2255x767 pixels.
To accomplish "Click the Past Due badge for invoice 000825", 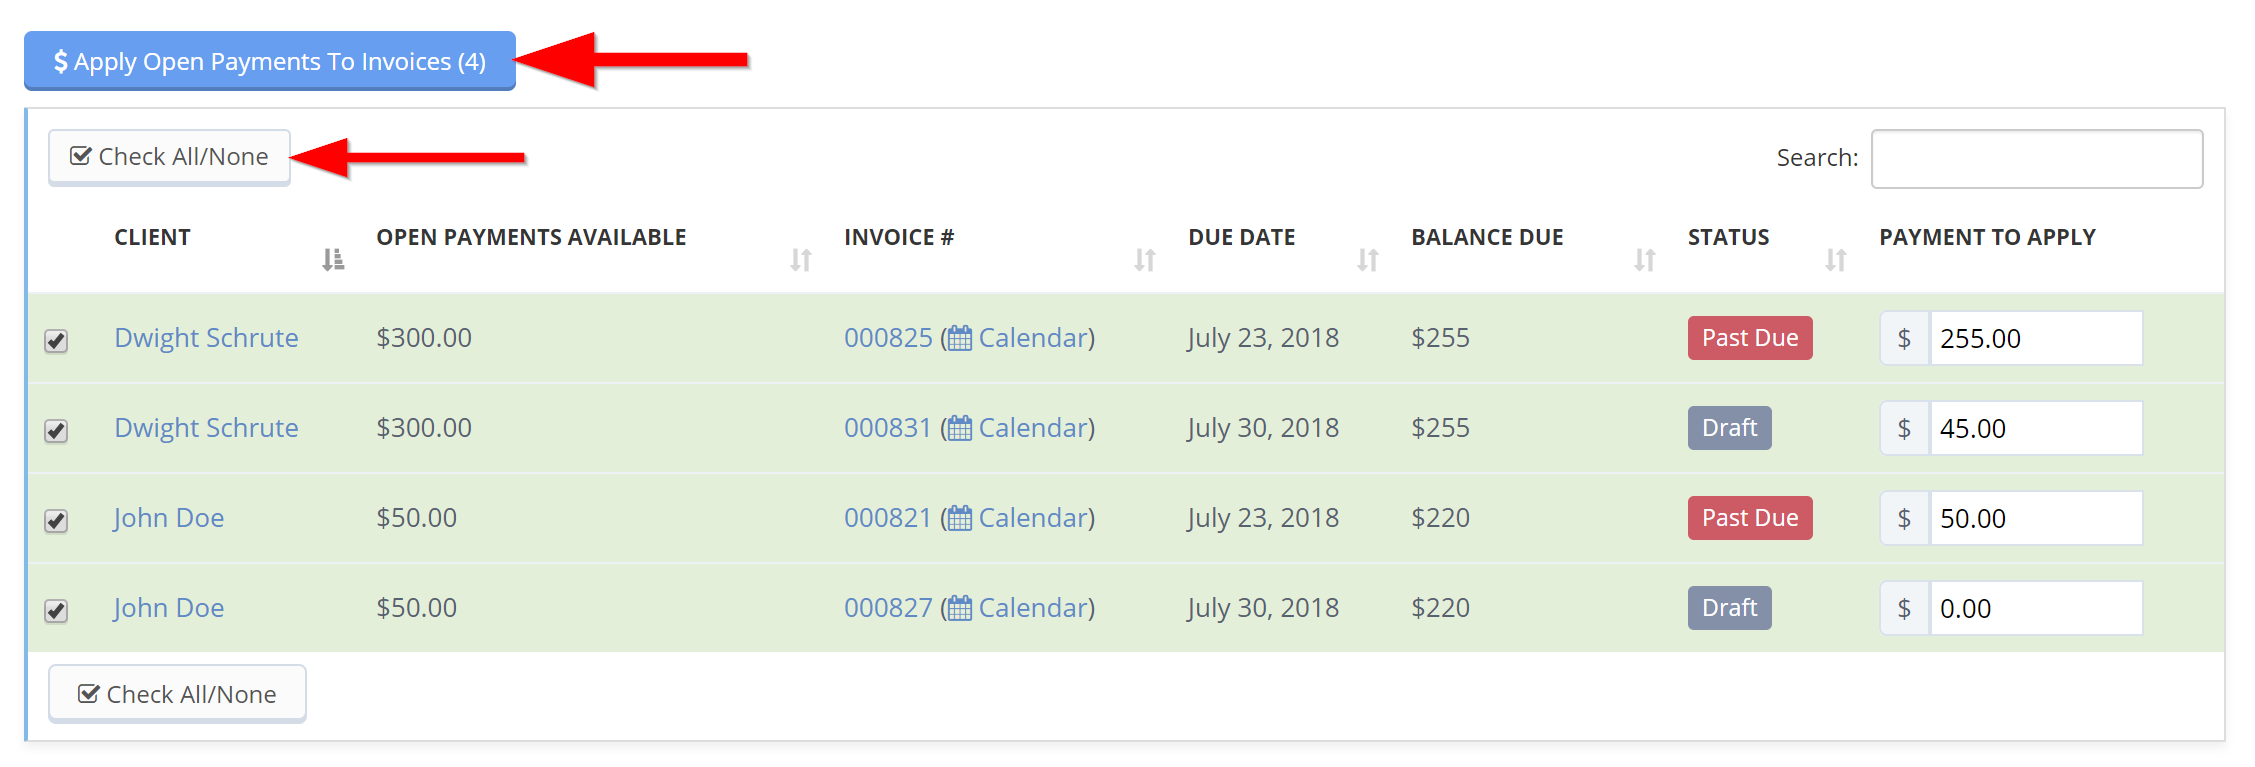I will pos(1750,338).
